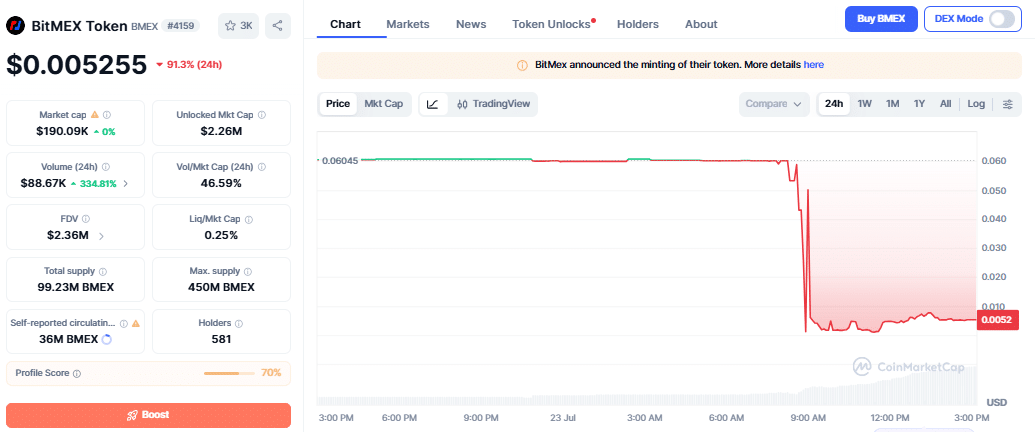
Task: Click the #4159 rank badge
Action: (180, 26)
